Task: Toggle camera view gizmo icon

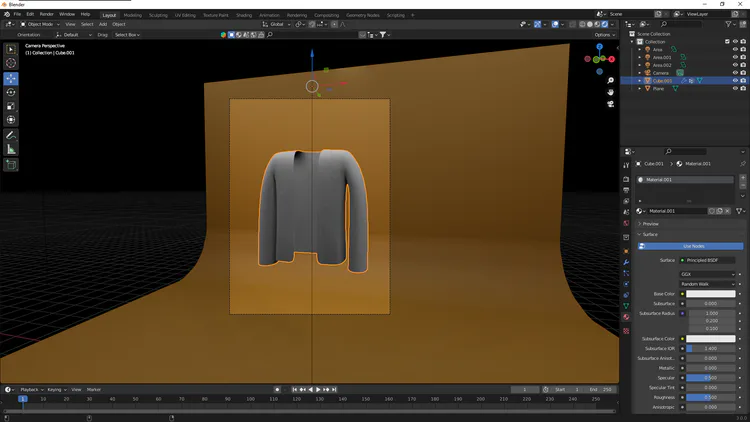Action: [x=610, y=104]
